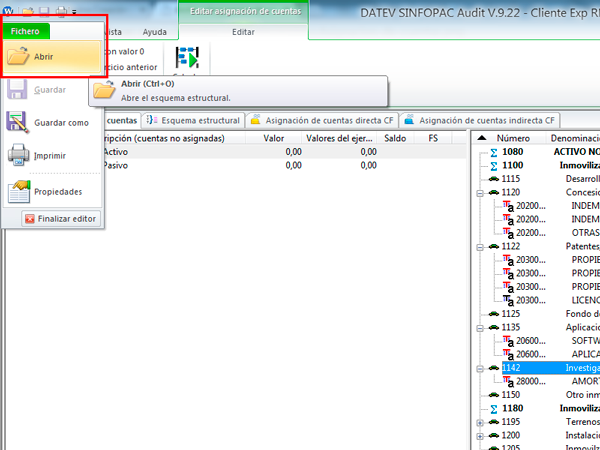The height and width of the screenshot is (450, 600).
Task: Switch to the Esquema estructural tab
Action: (193, 121)
